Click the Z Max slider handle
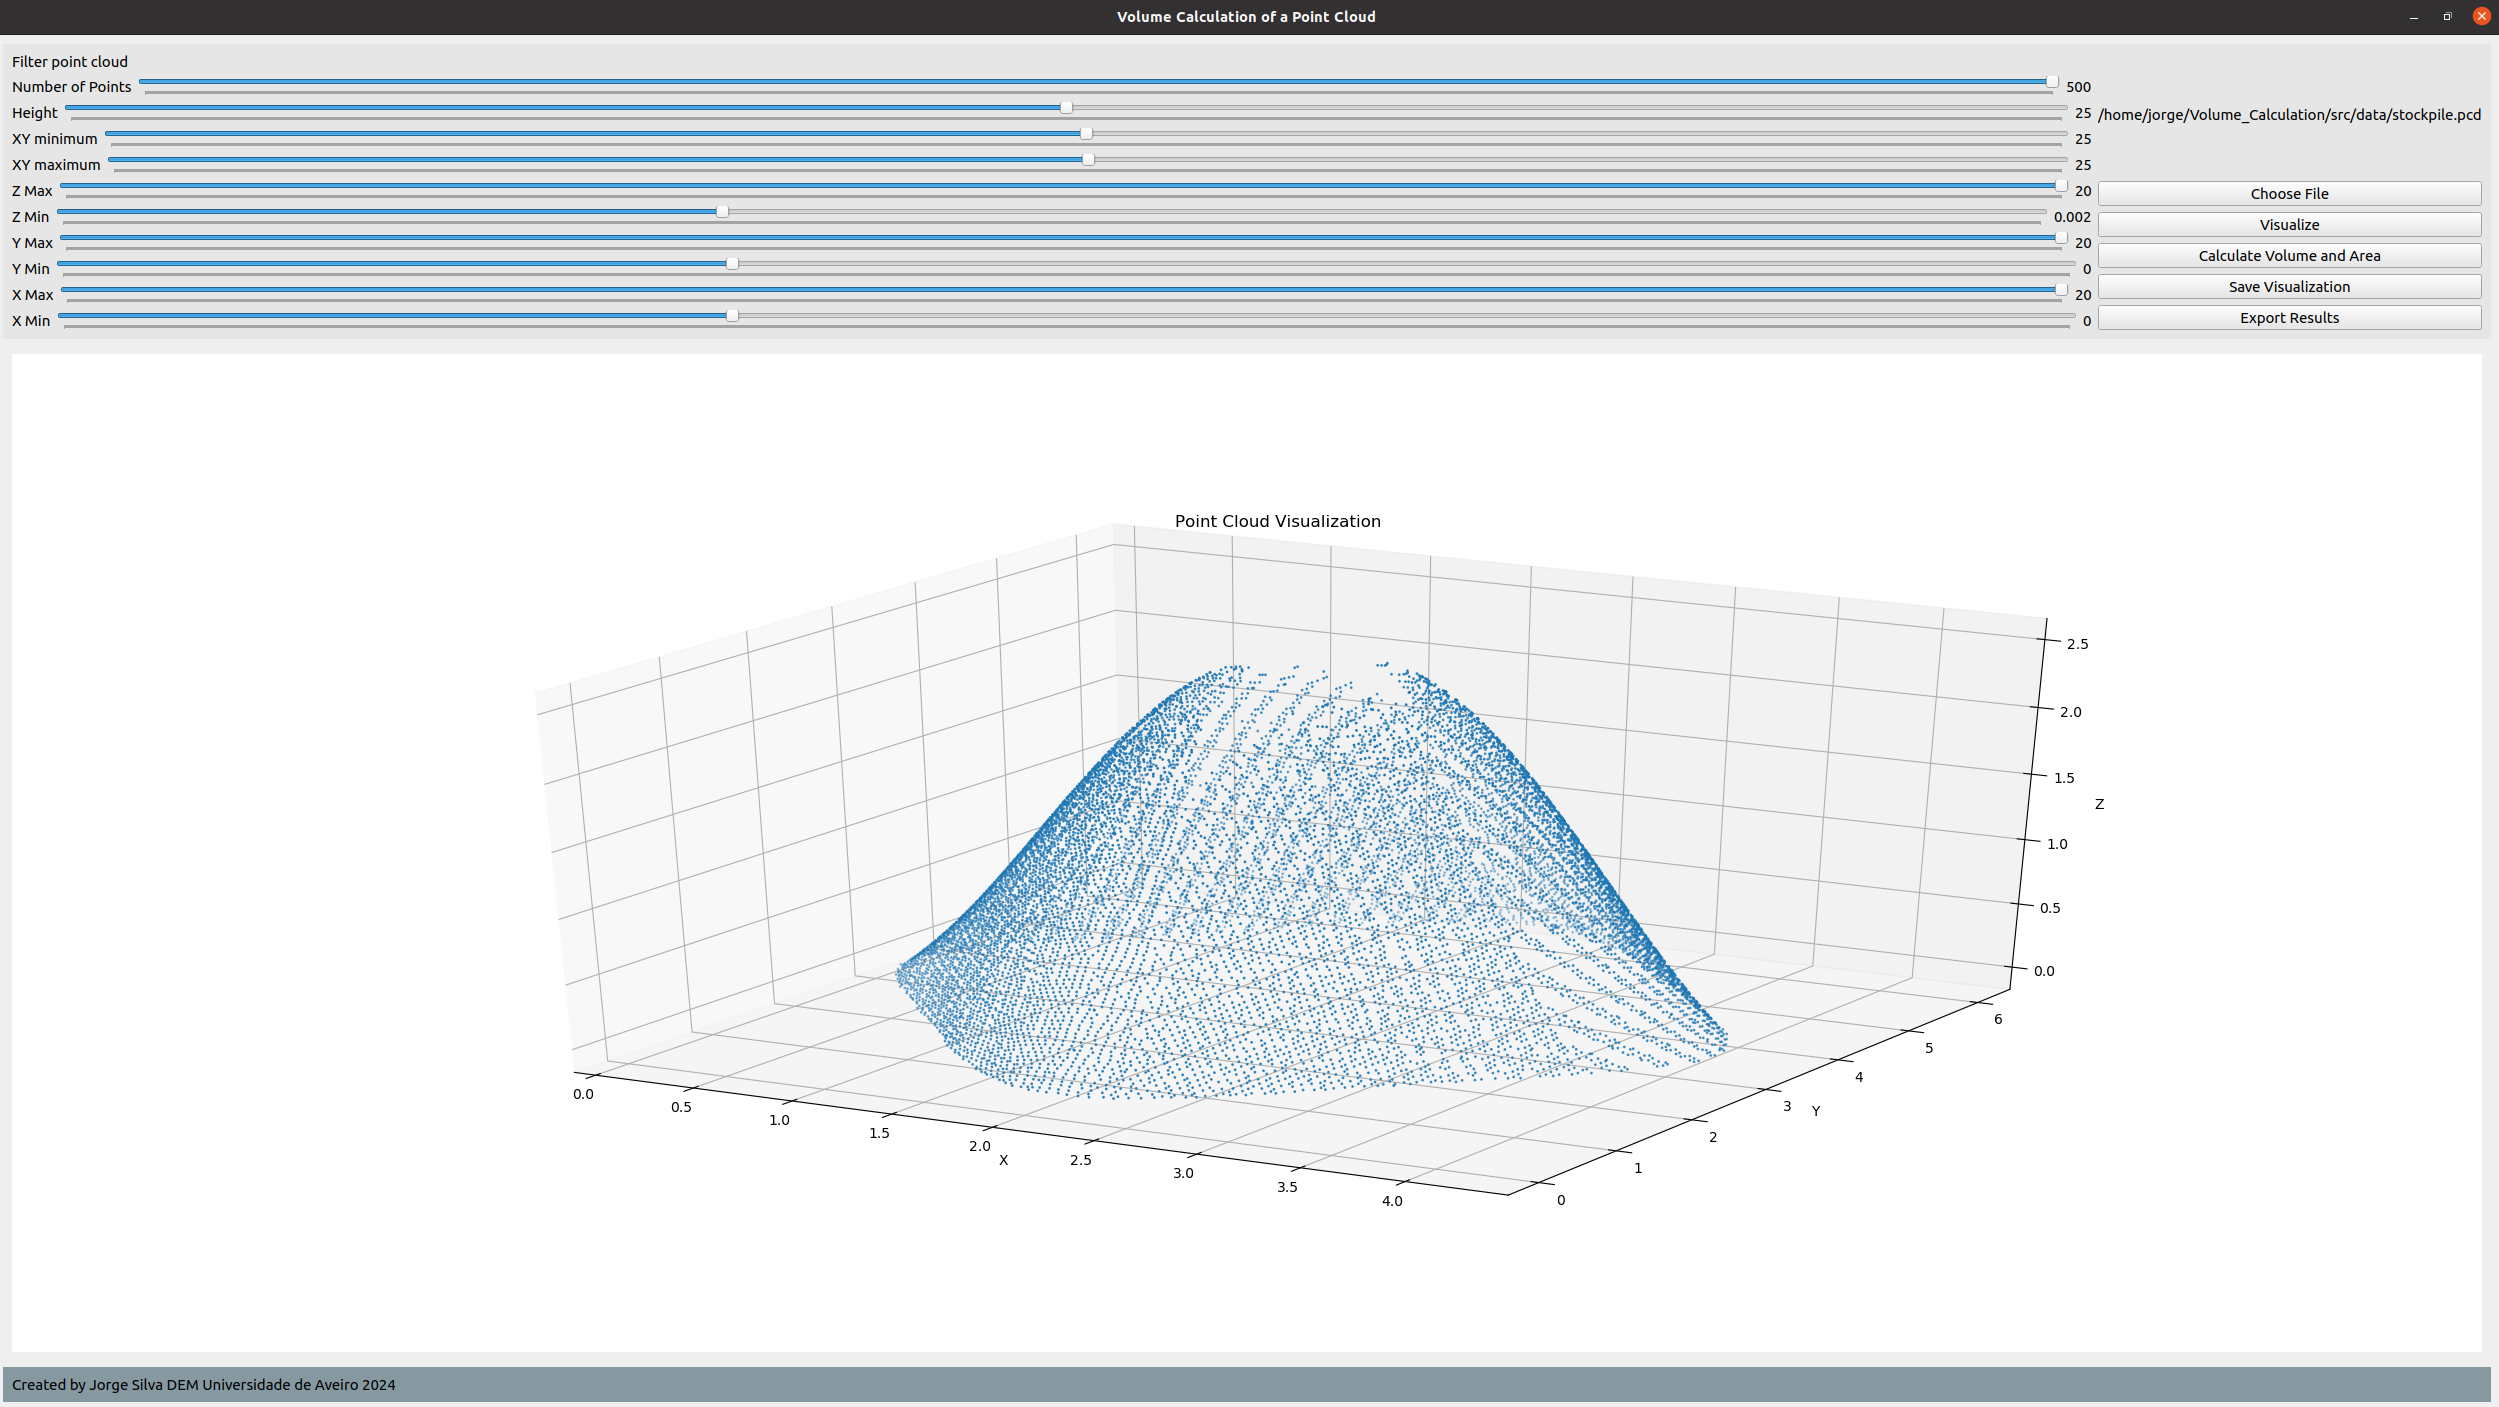 click(x=2060, y=186)
